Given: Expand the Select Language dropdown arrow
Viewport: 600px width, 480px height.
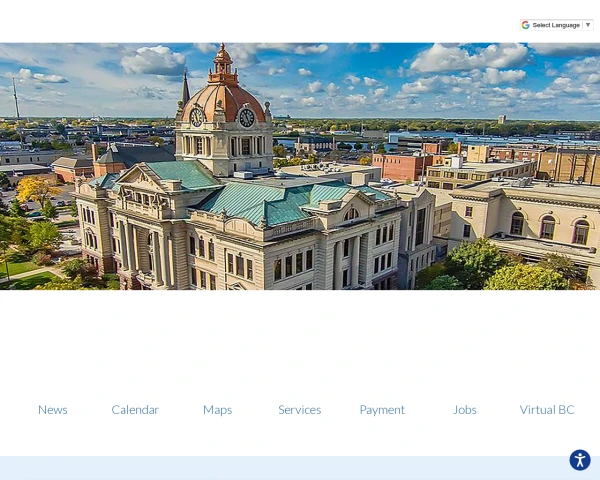Looking at the screenshot, I should click(x=588, y=25).
